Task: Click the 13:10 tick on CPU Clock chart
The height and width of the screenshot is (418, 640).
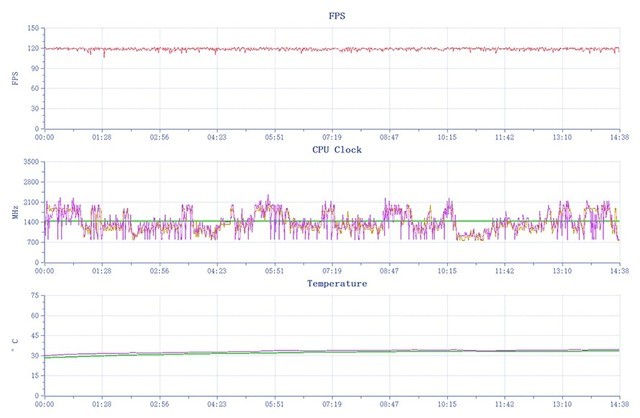Action: click(x=562, y=271)
